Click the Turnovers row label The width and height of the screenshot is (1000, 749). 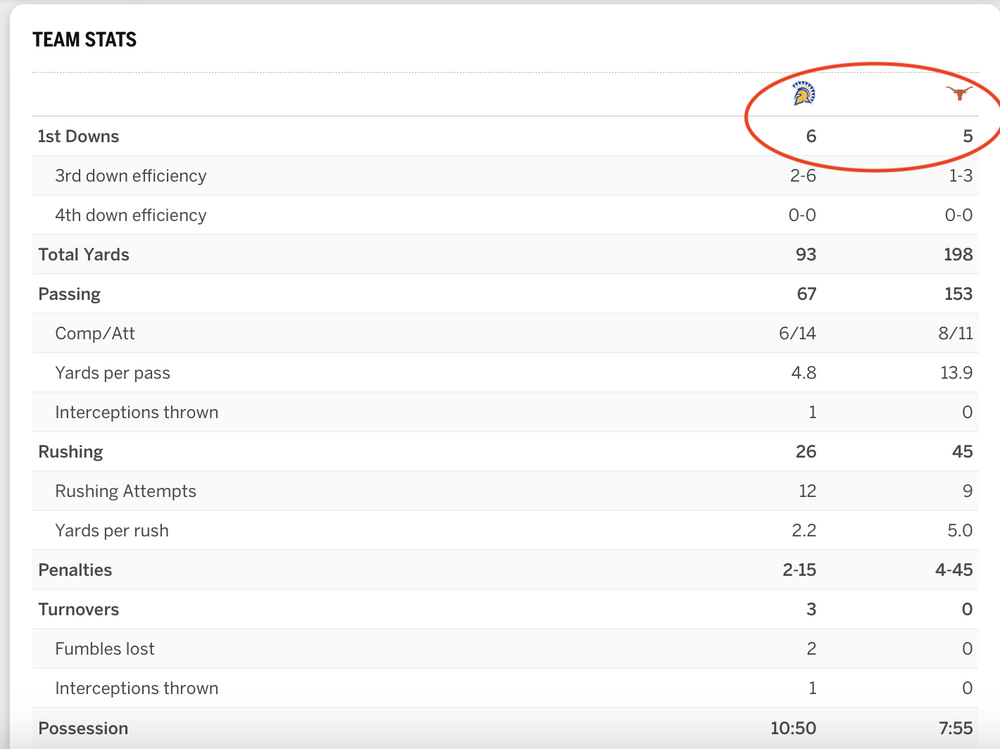(79, 610)
